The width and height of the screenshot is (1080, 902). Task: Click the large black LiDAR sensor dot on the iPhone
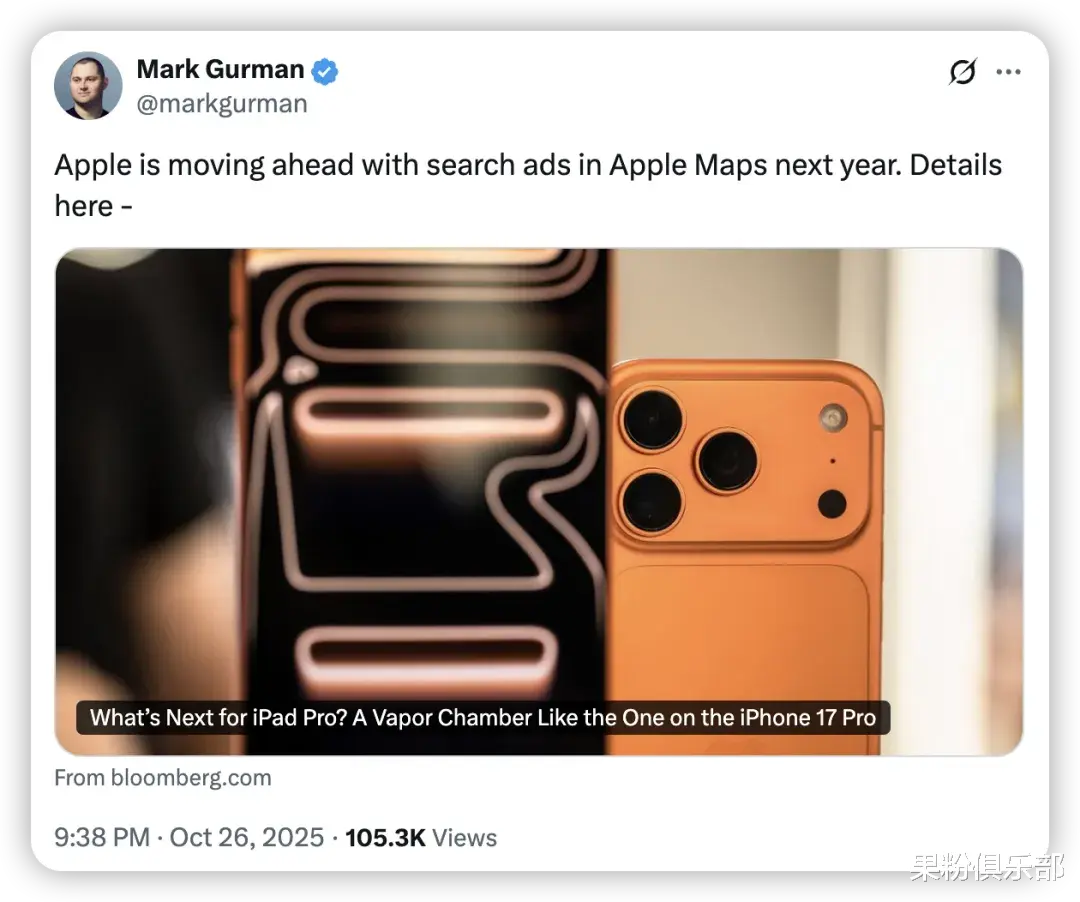pyautogui.click(x=832, y=504)
